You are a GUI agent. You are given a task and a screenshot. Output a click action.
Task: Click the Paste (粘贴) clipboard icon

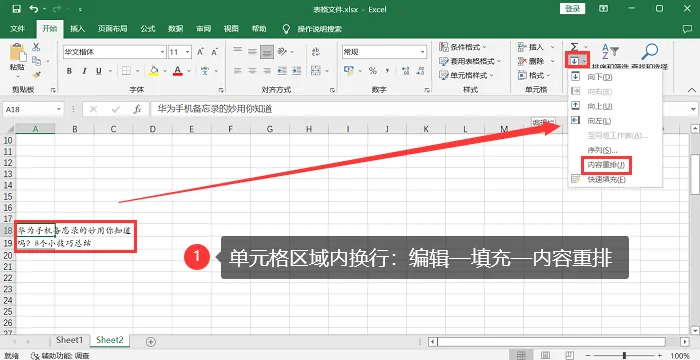pos(17,53)
